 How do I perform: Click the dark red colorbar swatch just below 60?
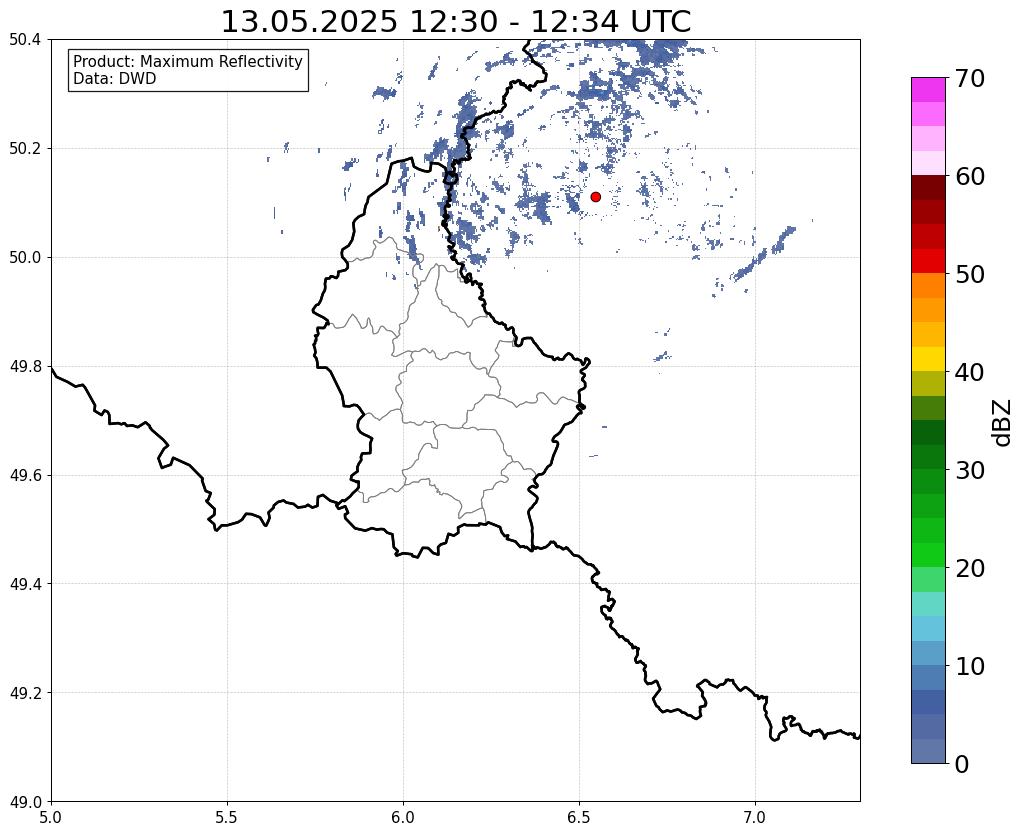coord(928,187)
